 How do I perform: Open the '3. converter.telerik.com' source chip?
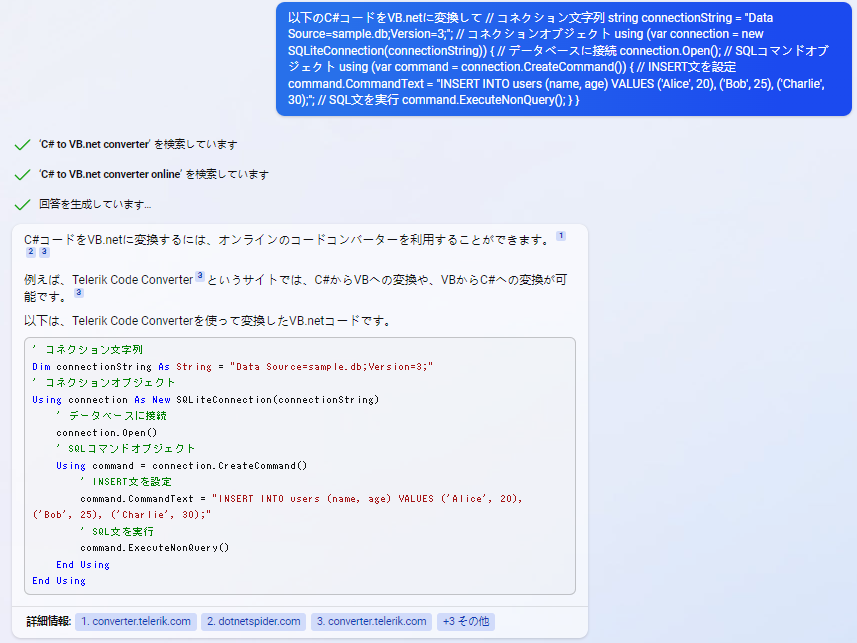click(372, 621)
